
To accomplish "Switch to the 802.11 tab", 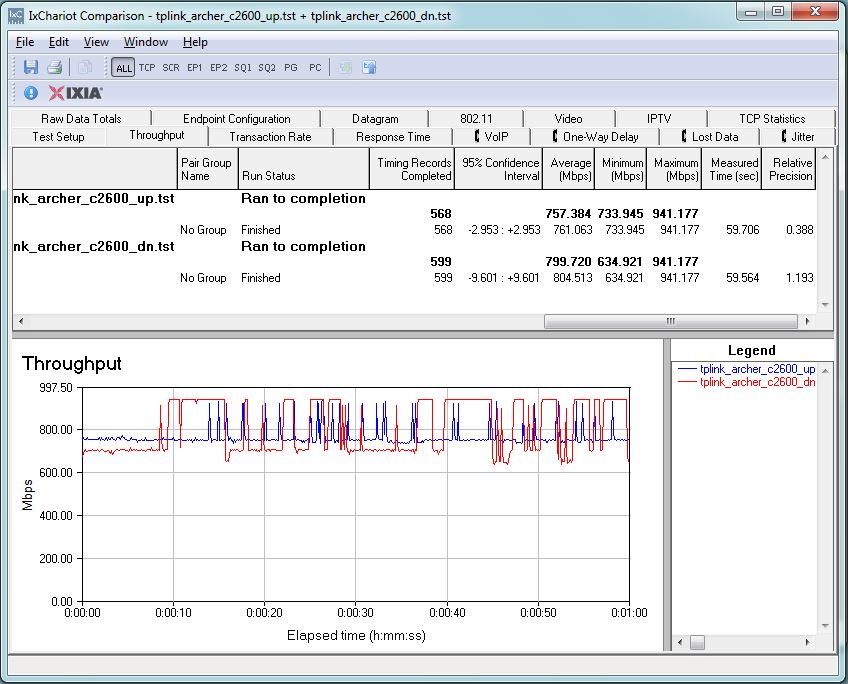I will pyautogui.click(x=476, y=118).
